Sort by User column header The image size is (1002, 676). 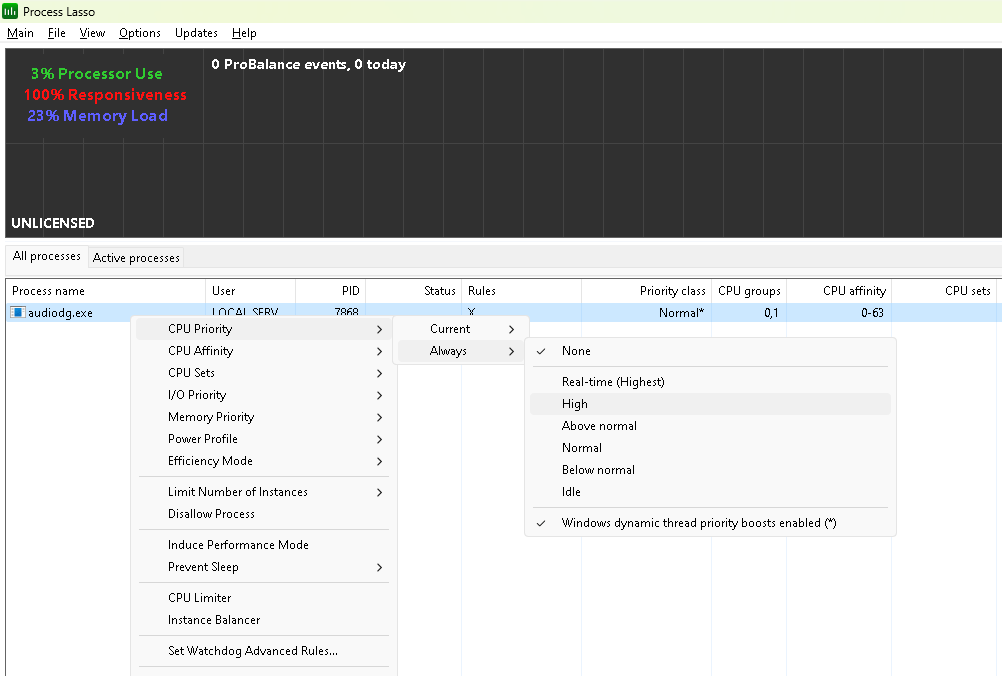click(250, 291)
